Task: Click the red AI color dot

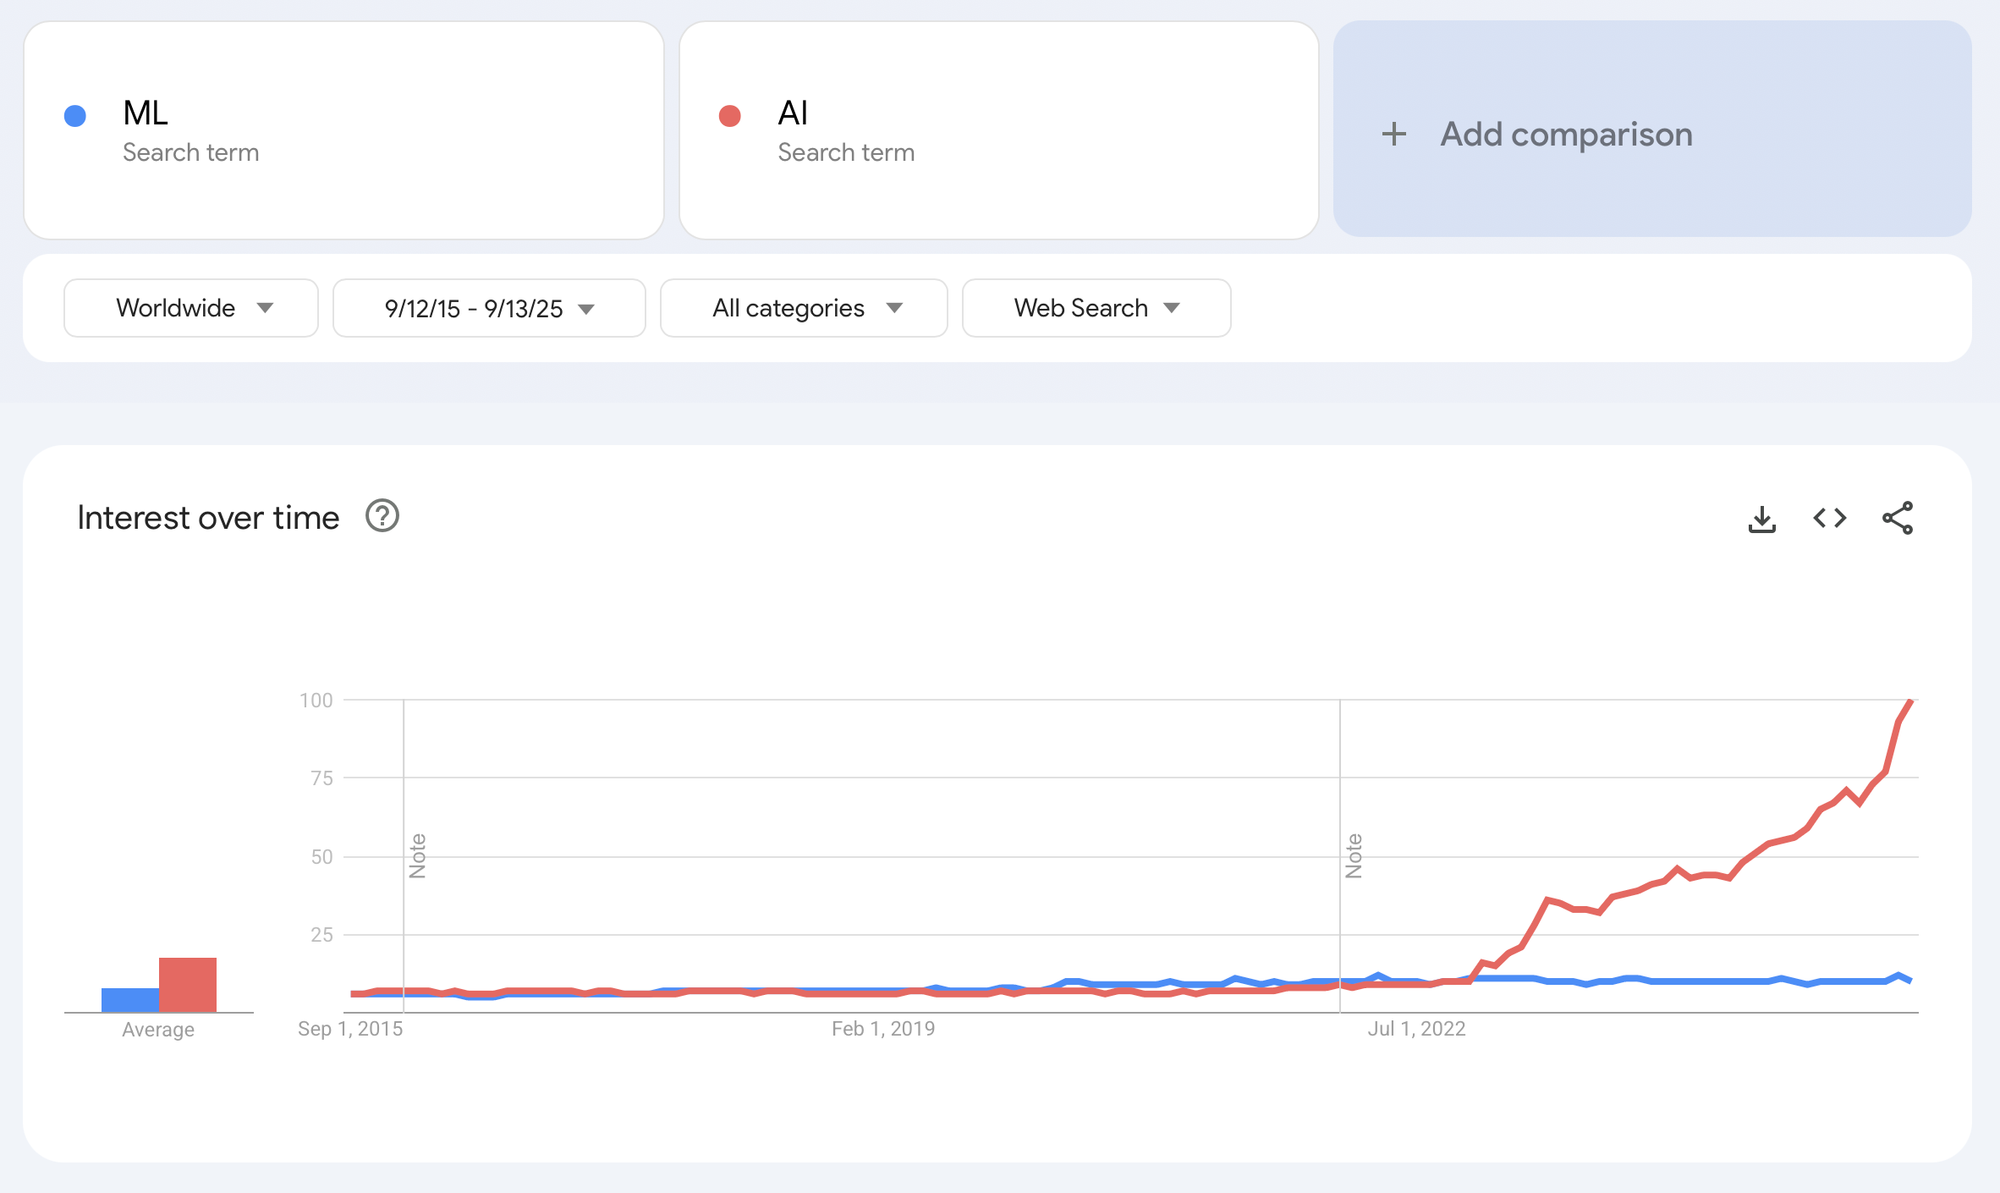Action: coord(730,116)
